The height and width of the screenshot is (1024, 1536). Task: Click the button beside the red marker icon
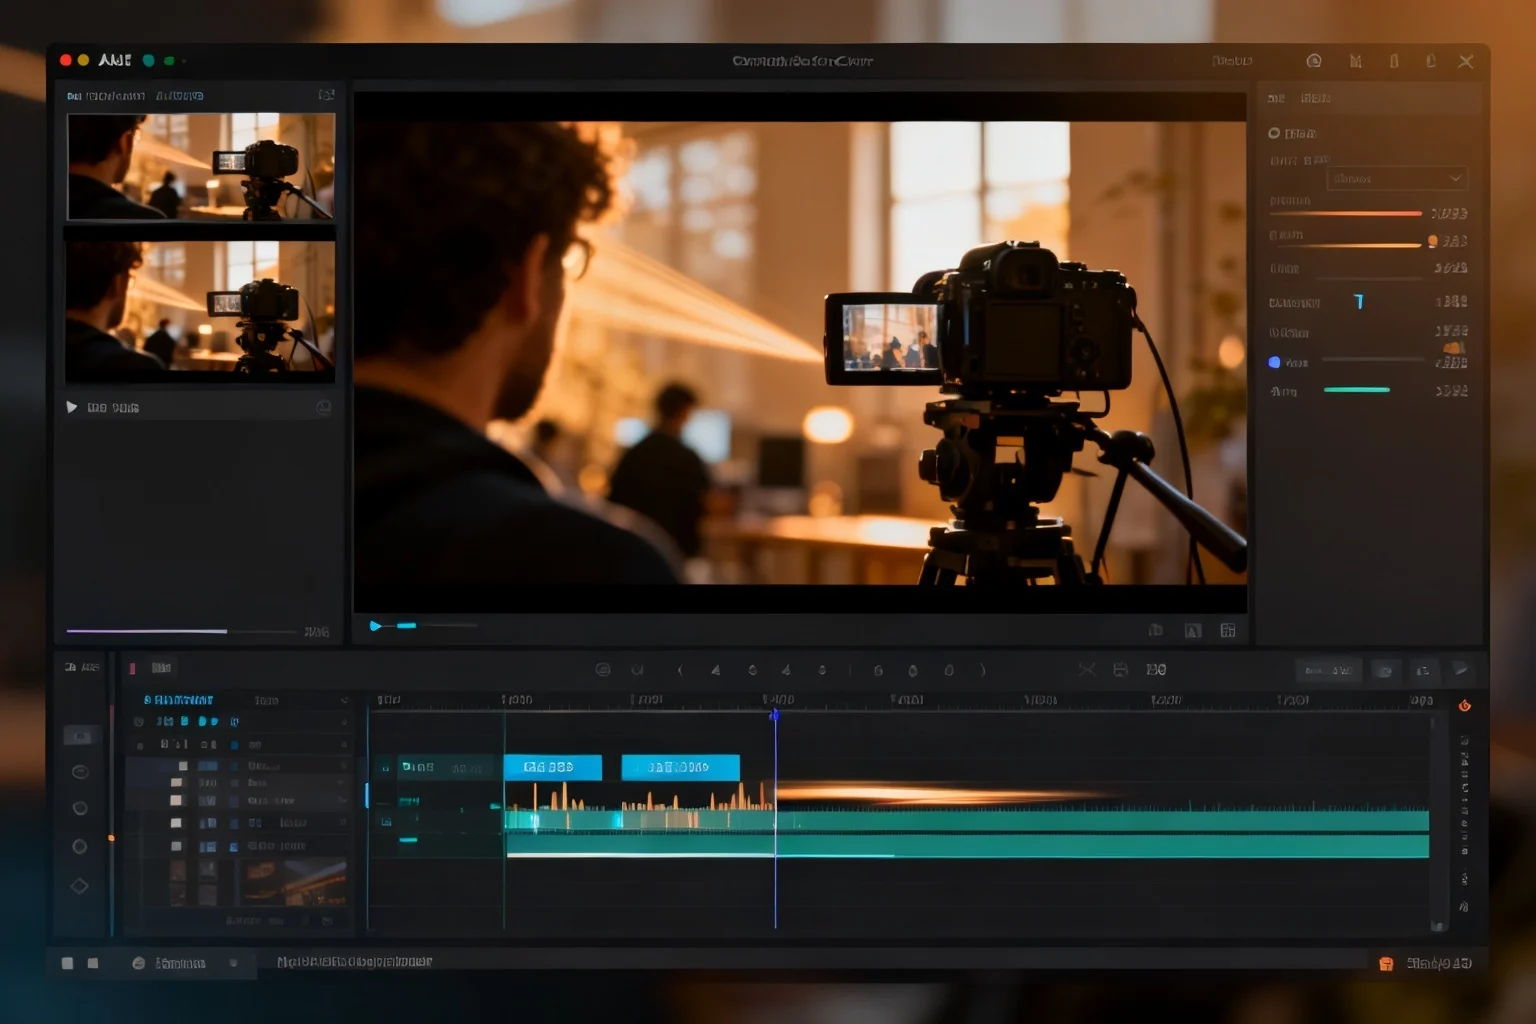[x=161, y=668]
